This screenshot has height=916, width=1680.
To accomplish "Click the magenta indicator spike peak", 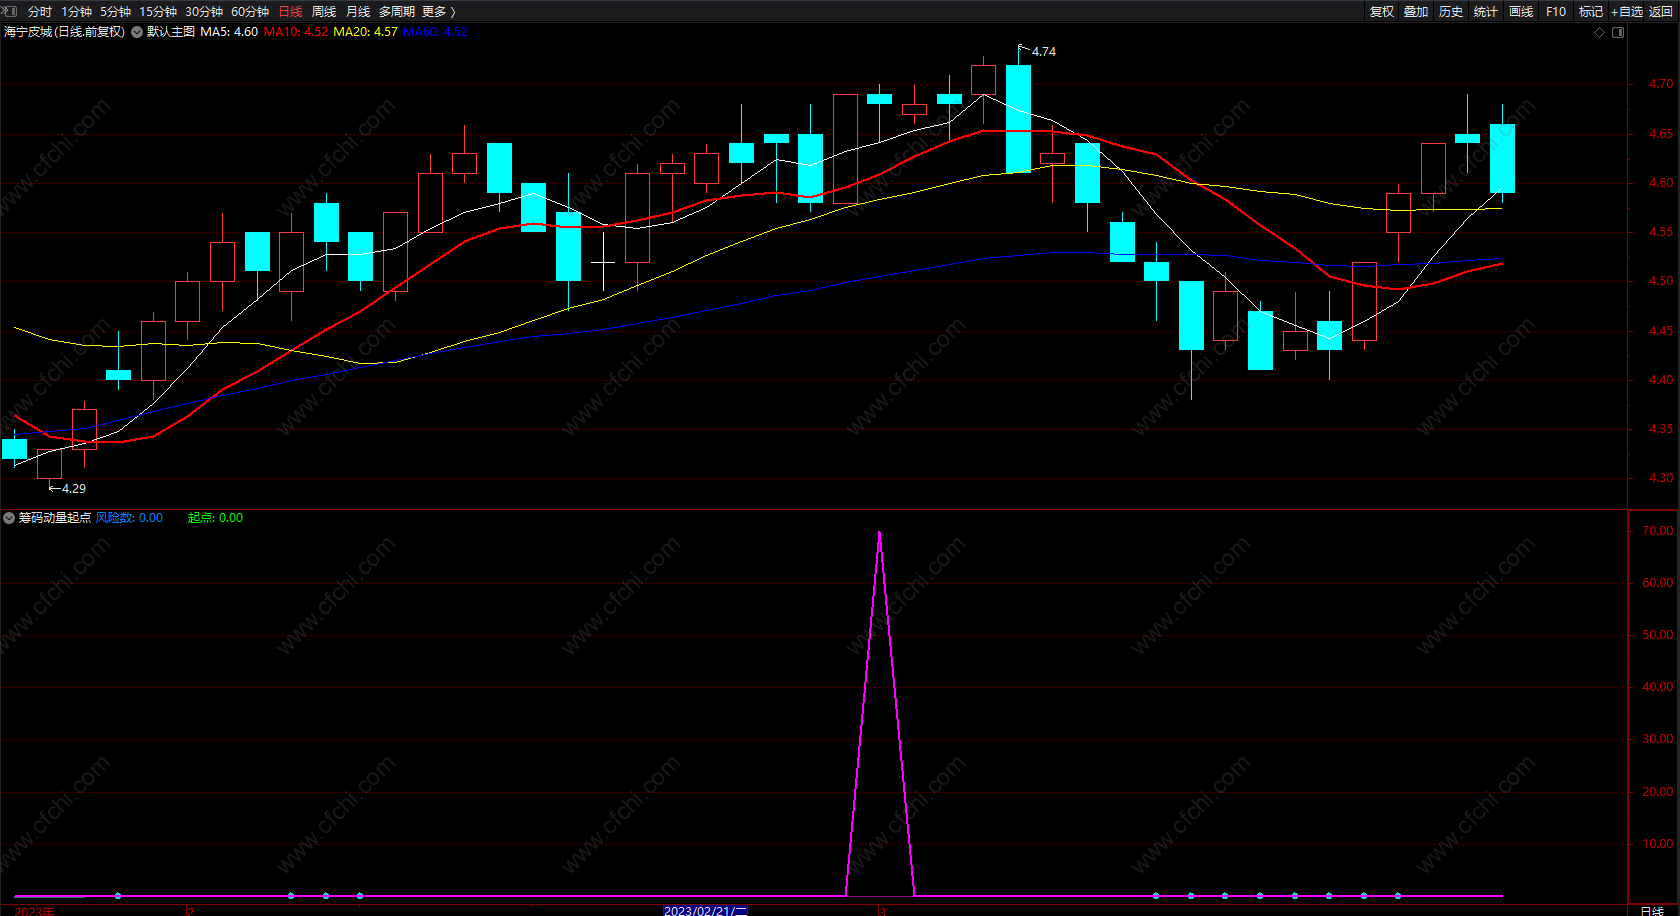I will 880,534.
